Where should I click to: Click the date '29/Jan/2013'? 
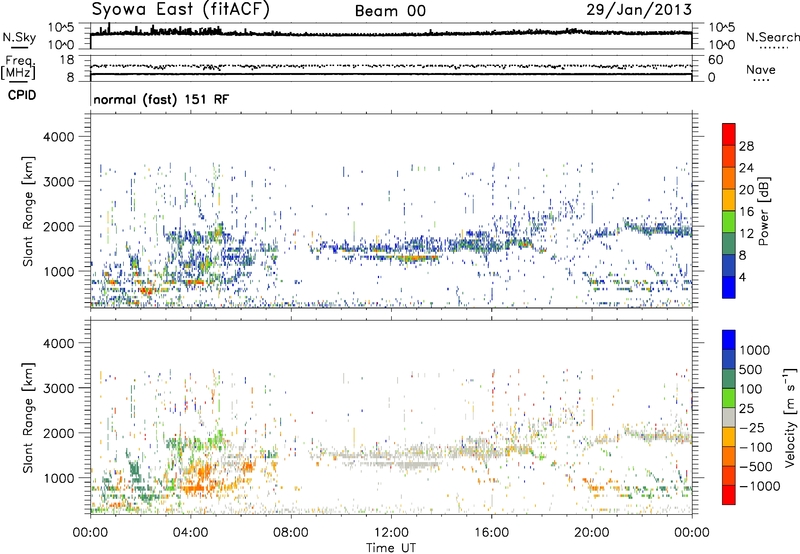tap(639, 9)
